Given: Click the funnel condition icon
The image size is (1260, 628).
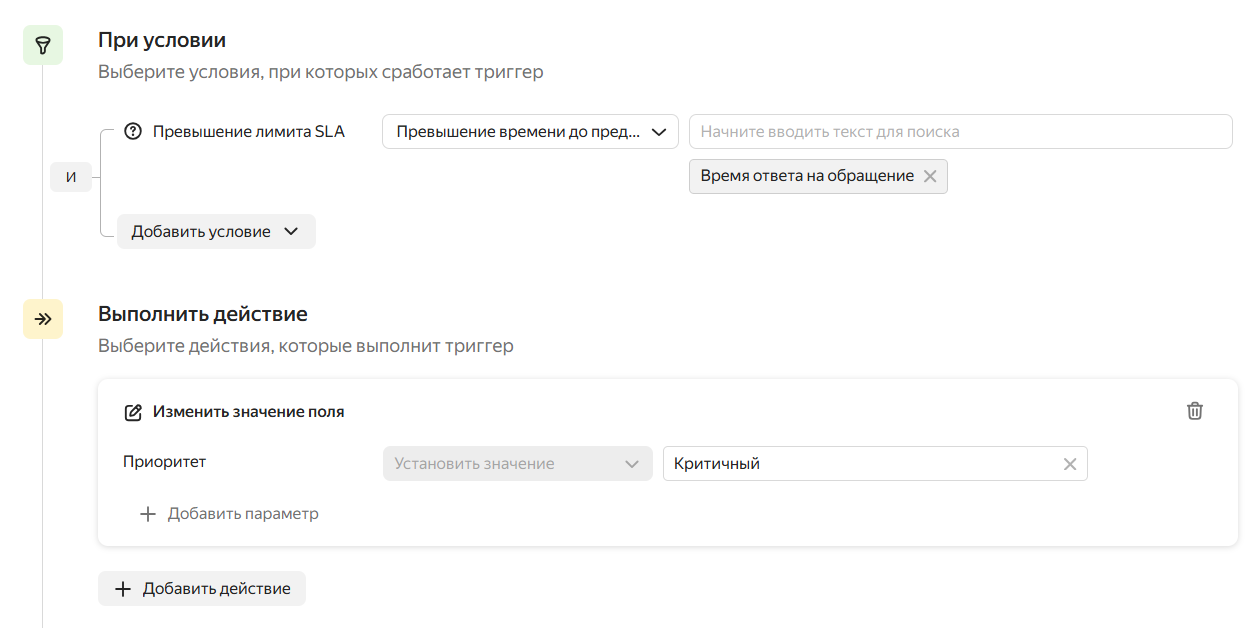Looking at the screenshot, I should [x=42, y=46].
